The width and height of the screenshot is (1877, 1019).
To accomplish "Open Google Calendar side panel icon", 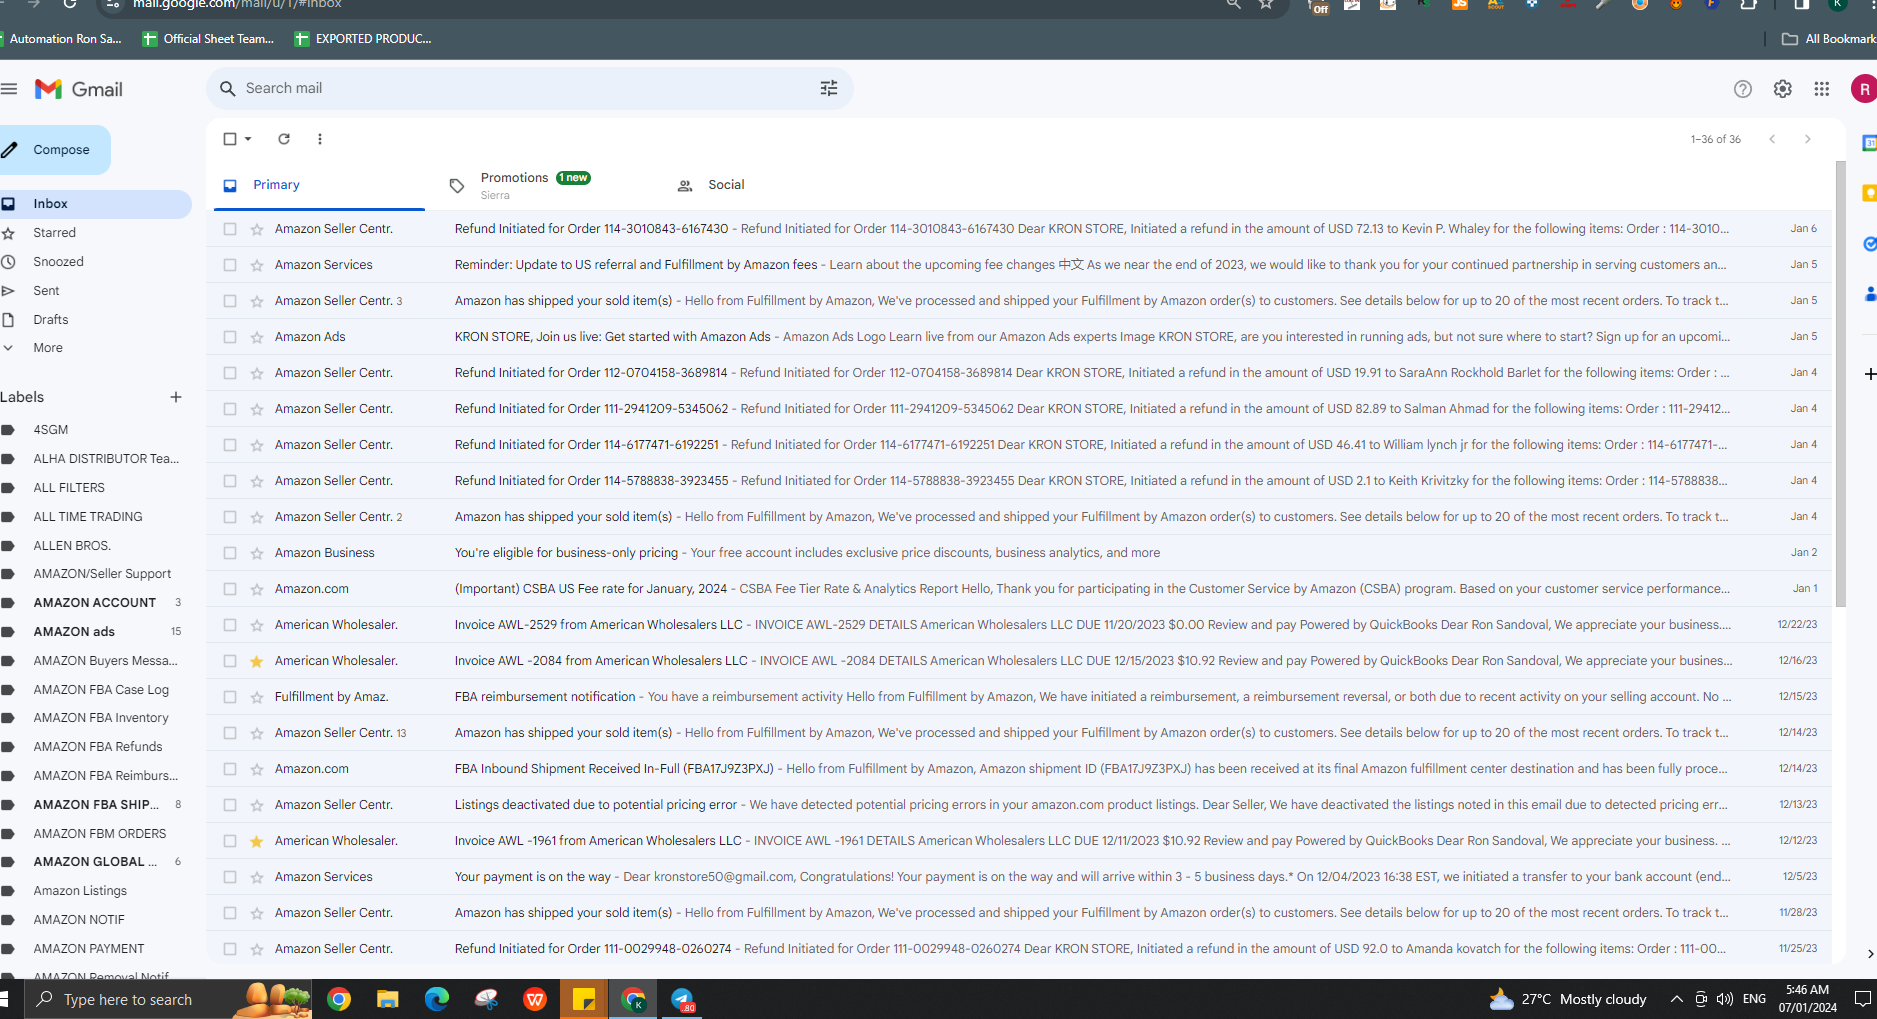I will tap(1869, 143).
